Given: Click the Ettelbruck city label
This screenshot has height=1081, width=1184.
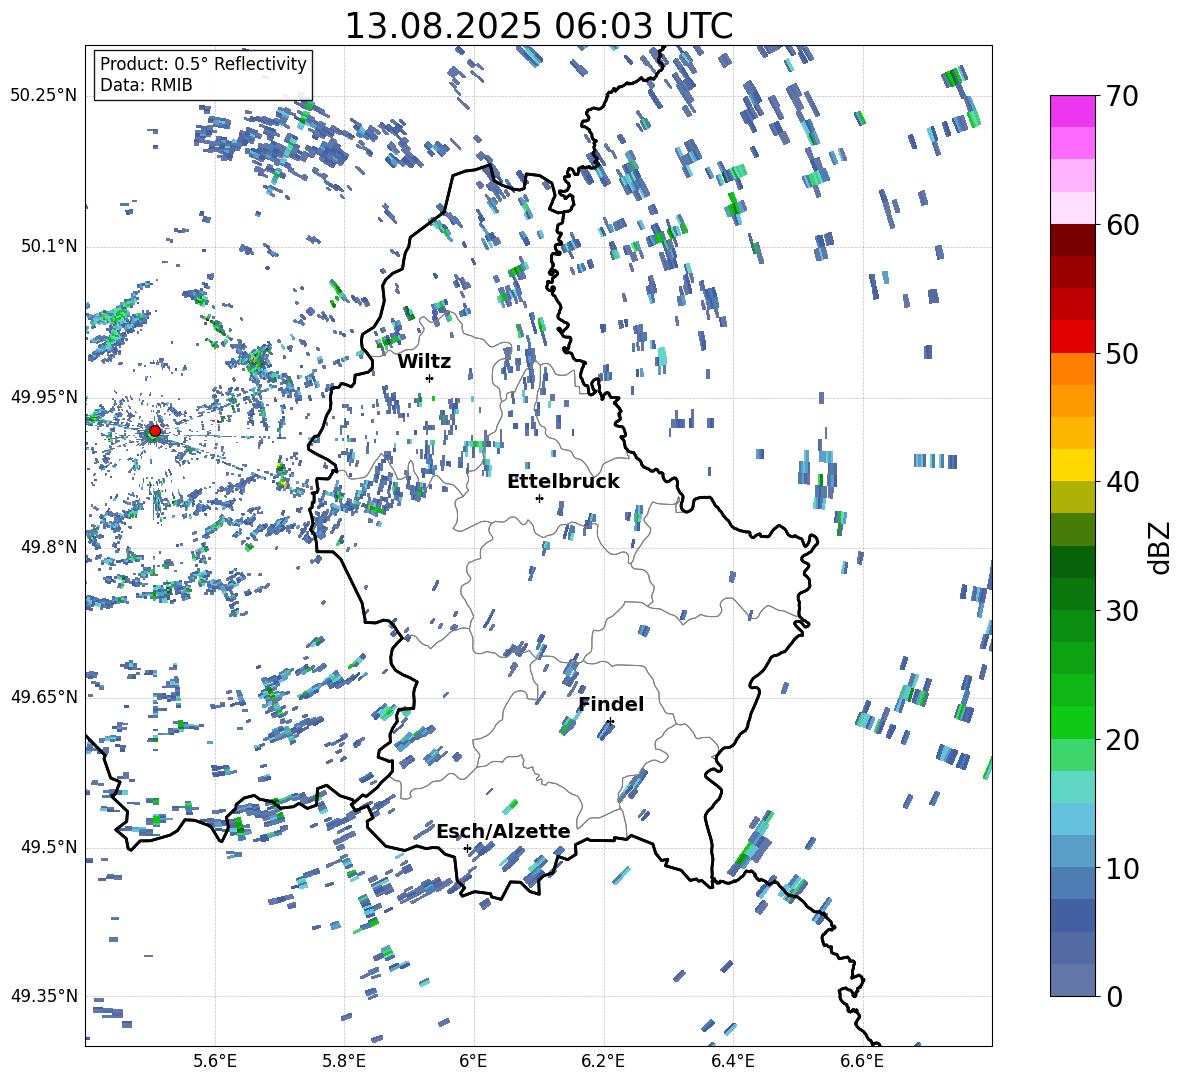Looking at the screenshot, I should pyautogui.click(x=563, y=482).
